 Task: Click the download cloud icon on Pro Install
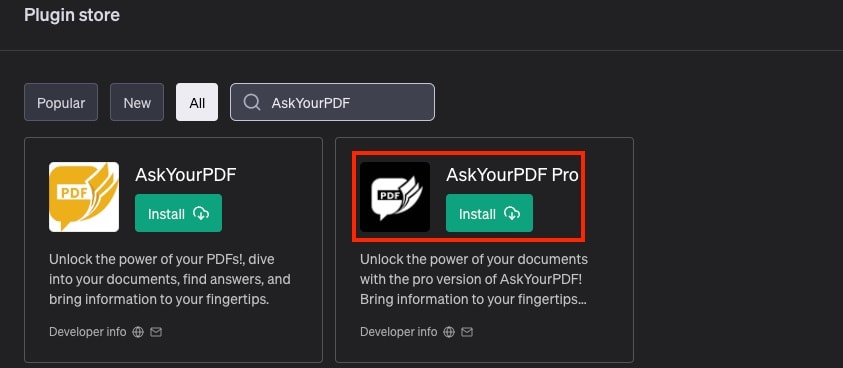click(512, 214)
